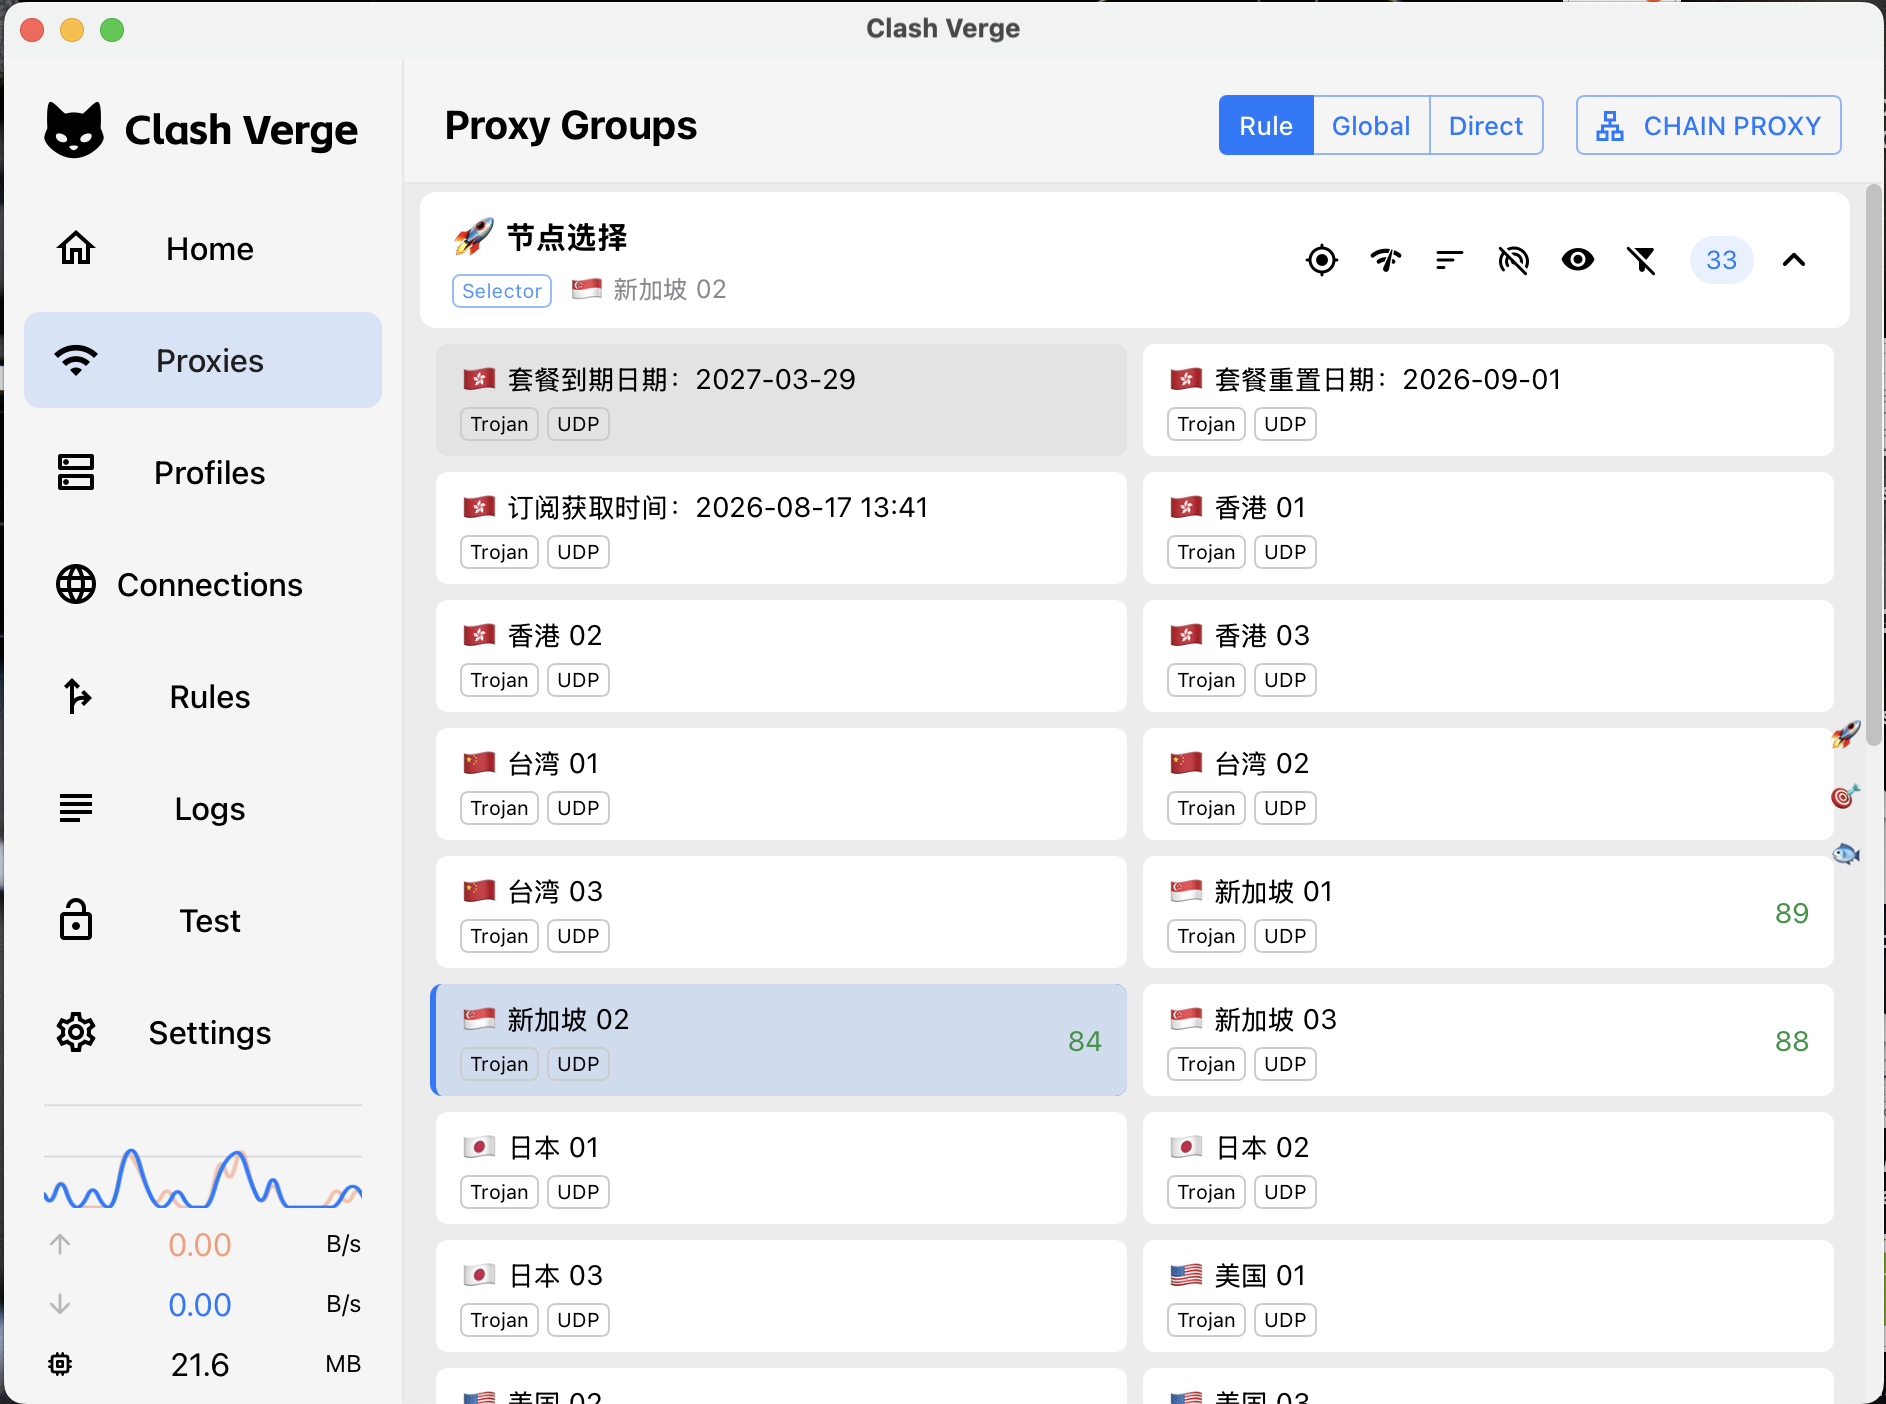Click the memory chip icon beside 21.6 MB
1886x1404 pixels.
pyautogui.click(x=60, y=1364)
